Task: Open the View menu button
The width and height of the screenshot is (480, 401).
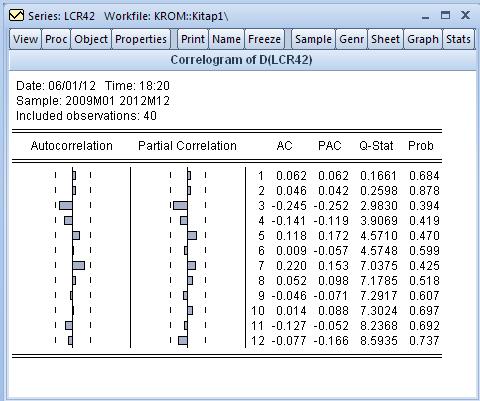Action: 25,39
